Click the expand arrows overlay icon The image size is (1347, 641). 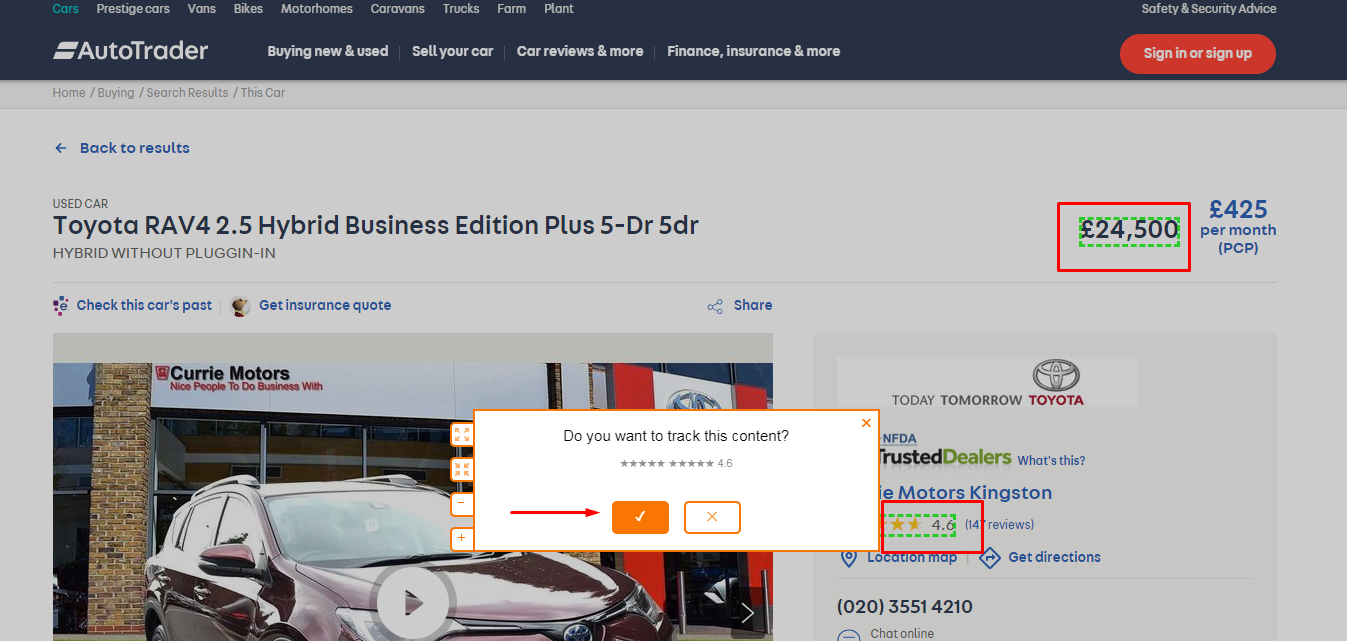[x=462, y=434]
